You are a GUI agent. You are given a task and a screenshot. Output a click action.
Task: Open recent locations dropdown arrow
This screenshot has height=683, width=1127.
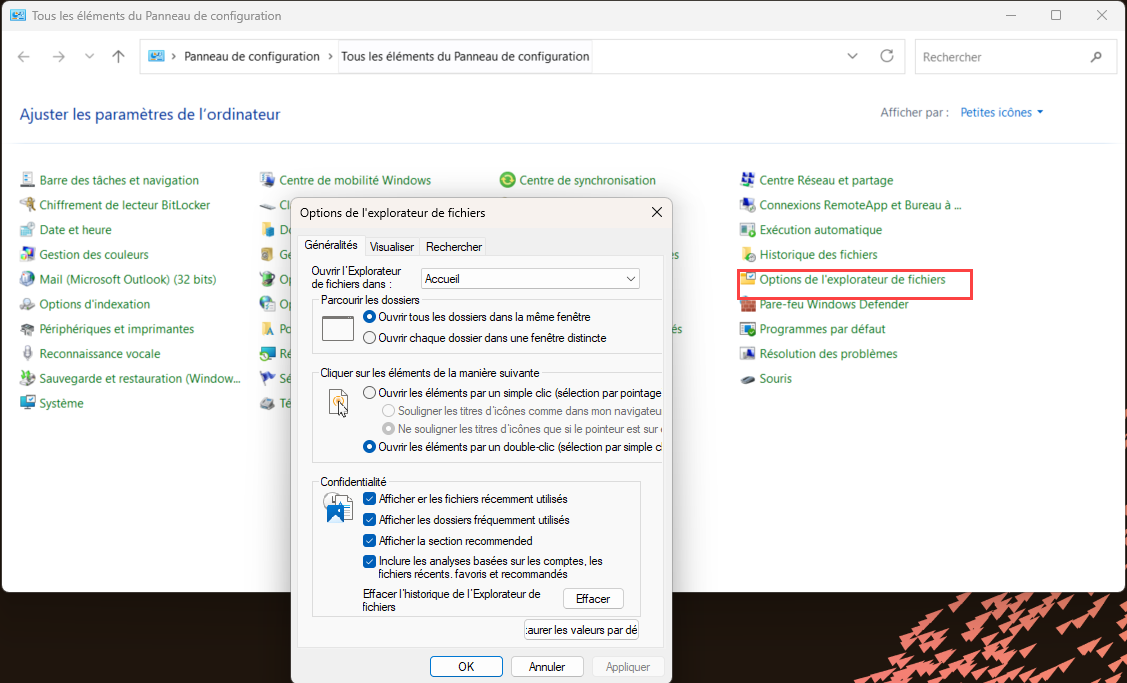89,57
